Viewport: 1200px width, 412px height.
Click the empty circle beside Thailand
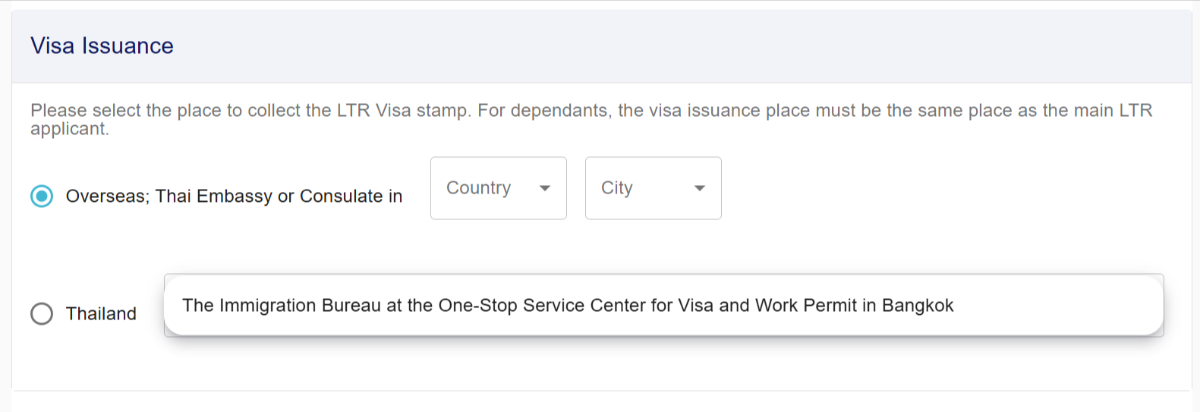[42, 314]
